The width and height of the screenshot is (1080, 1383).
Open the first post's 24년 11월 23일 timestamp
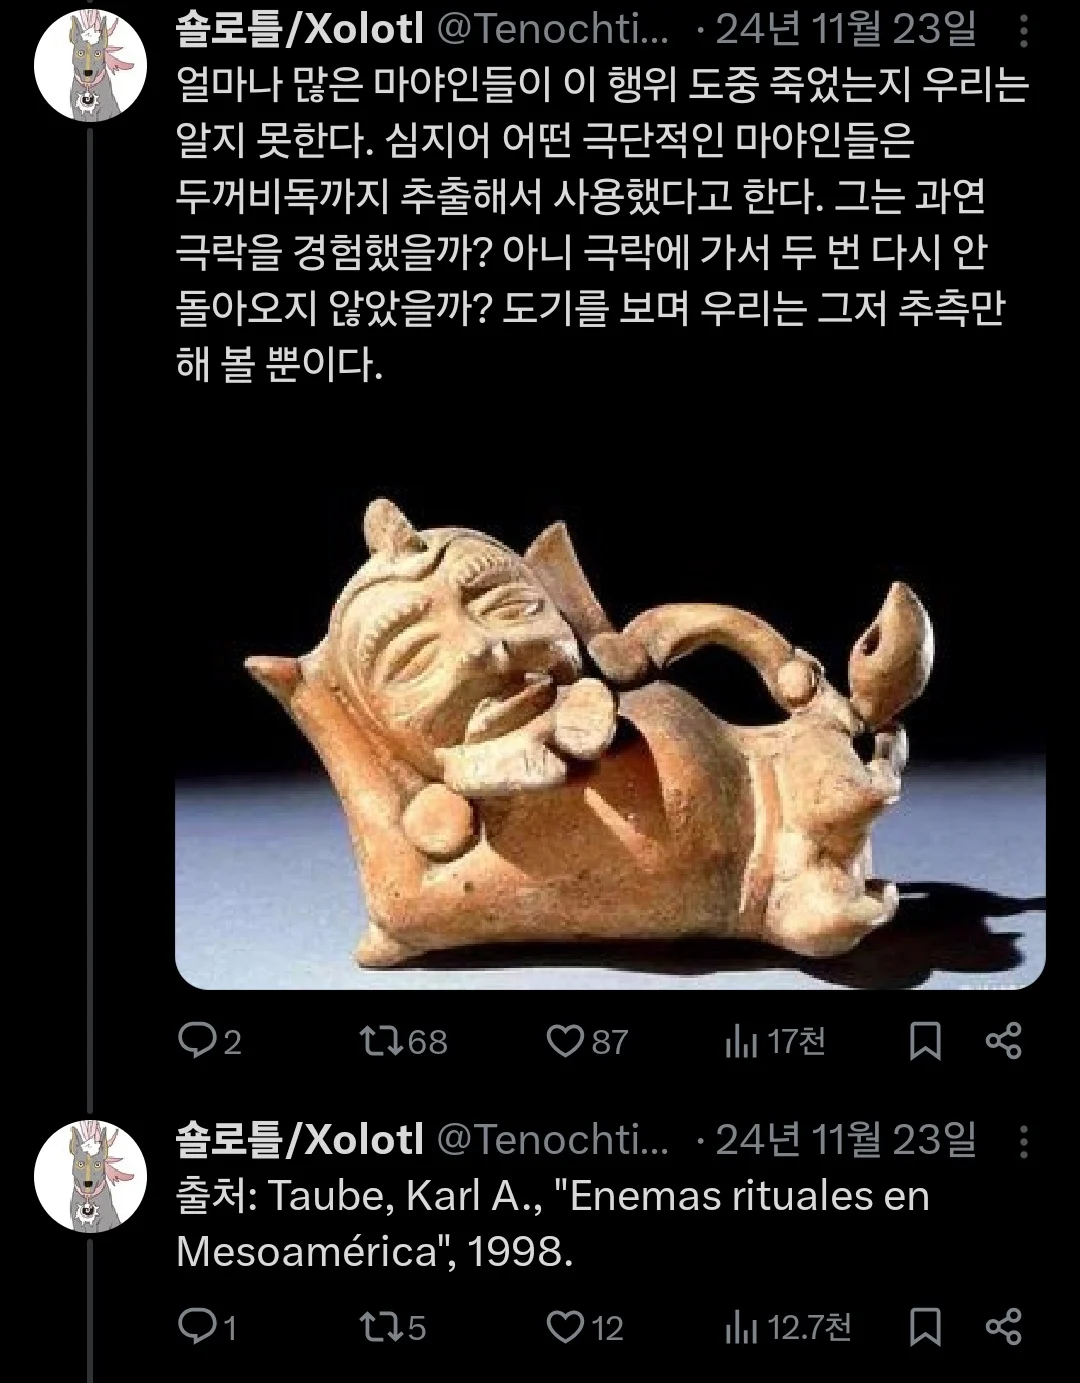[x=846, y=31]
